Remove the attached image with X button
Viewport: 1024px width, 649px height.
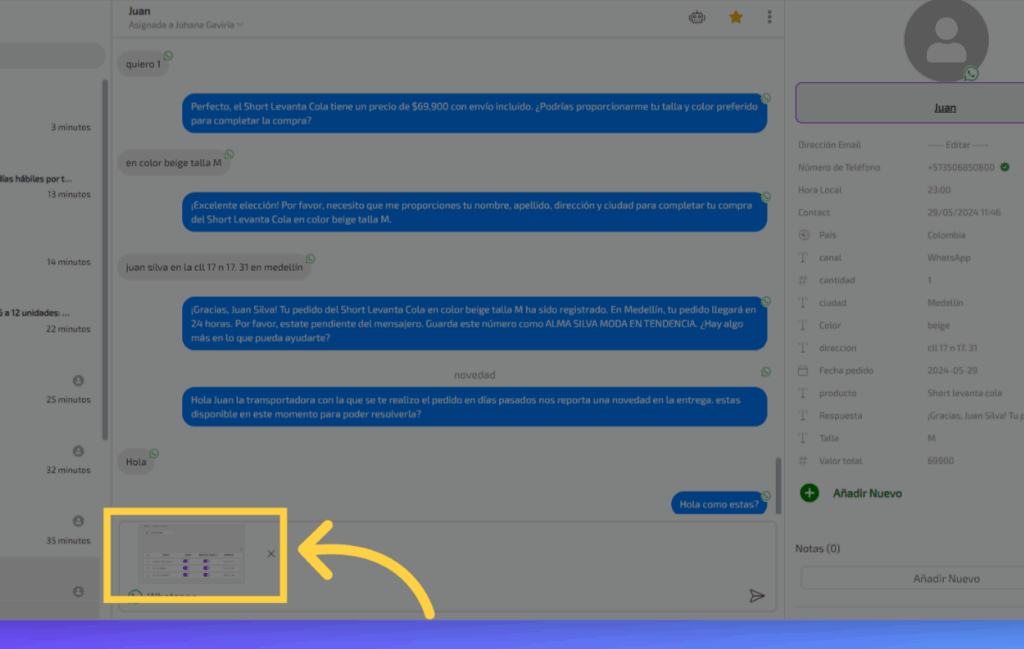tap(271, 554)
